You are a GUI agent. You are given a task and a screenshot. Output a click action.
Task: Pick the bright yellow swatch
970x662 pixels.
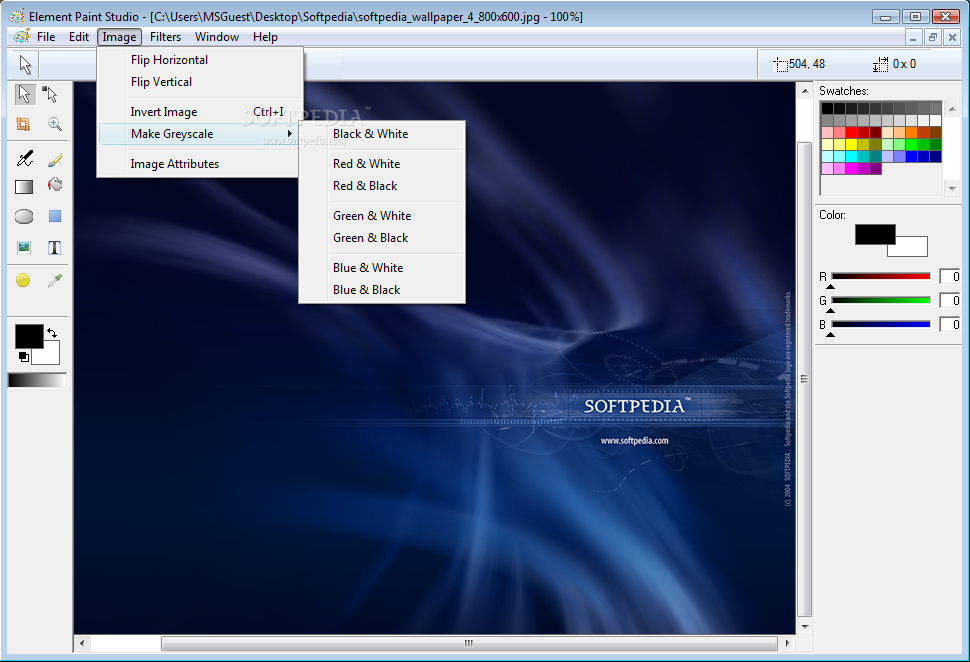851,144
